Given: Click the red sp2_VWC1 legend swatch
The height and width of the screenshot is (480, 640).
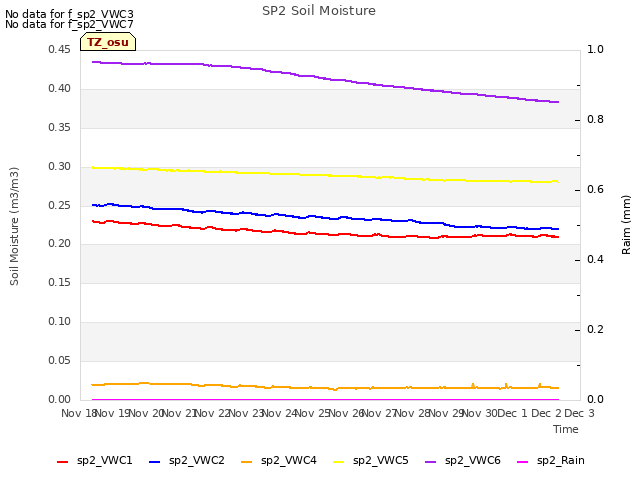Looking at the screenshot, I should click(x=62, y=462).
